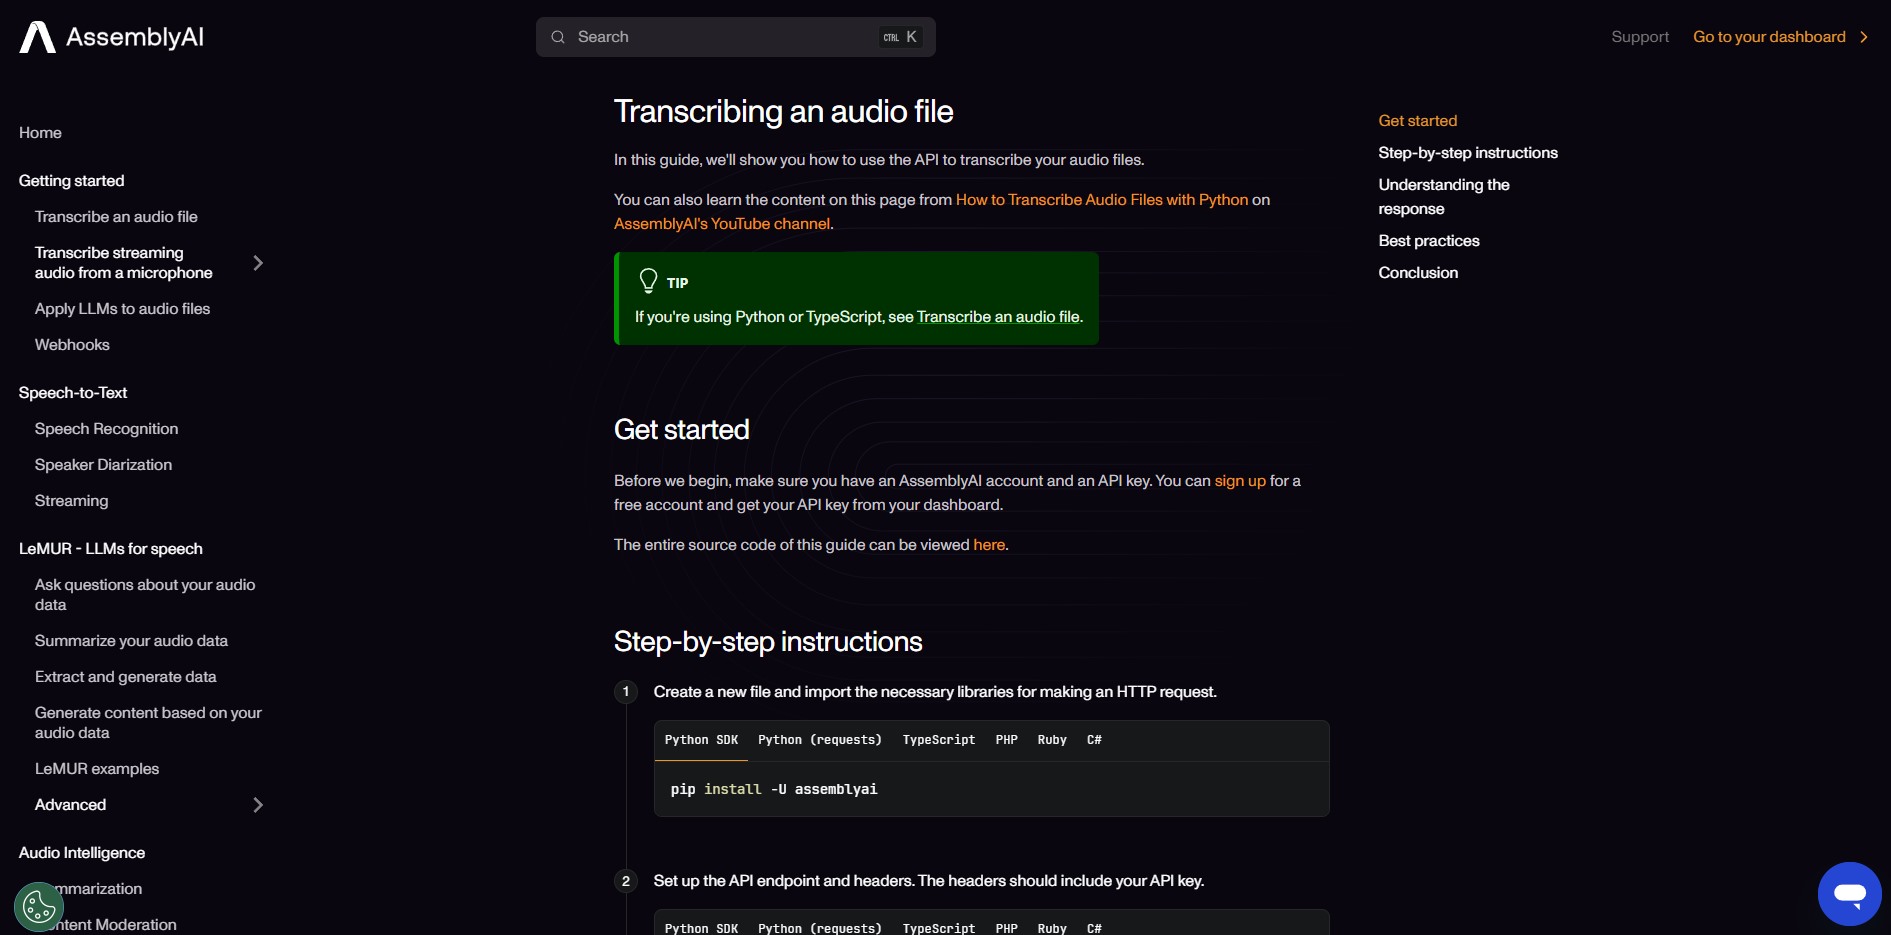Open Ask questions about your audio data
This screenshot has height=935, width=1891.
pos(145,595)
